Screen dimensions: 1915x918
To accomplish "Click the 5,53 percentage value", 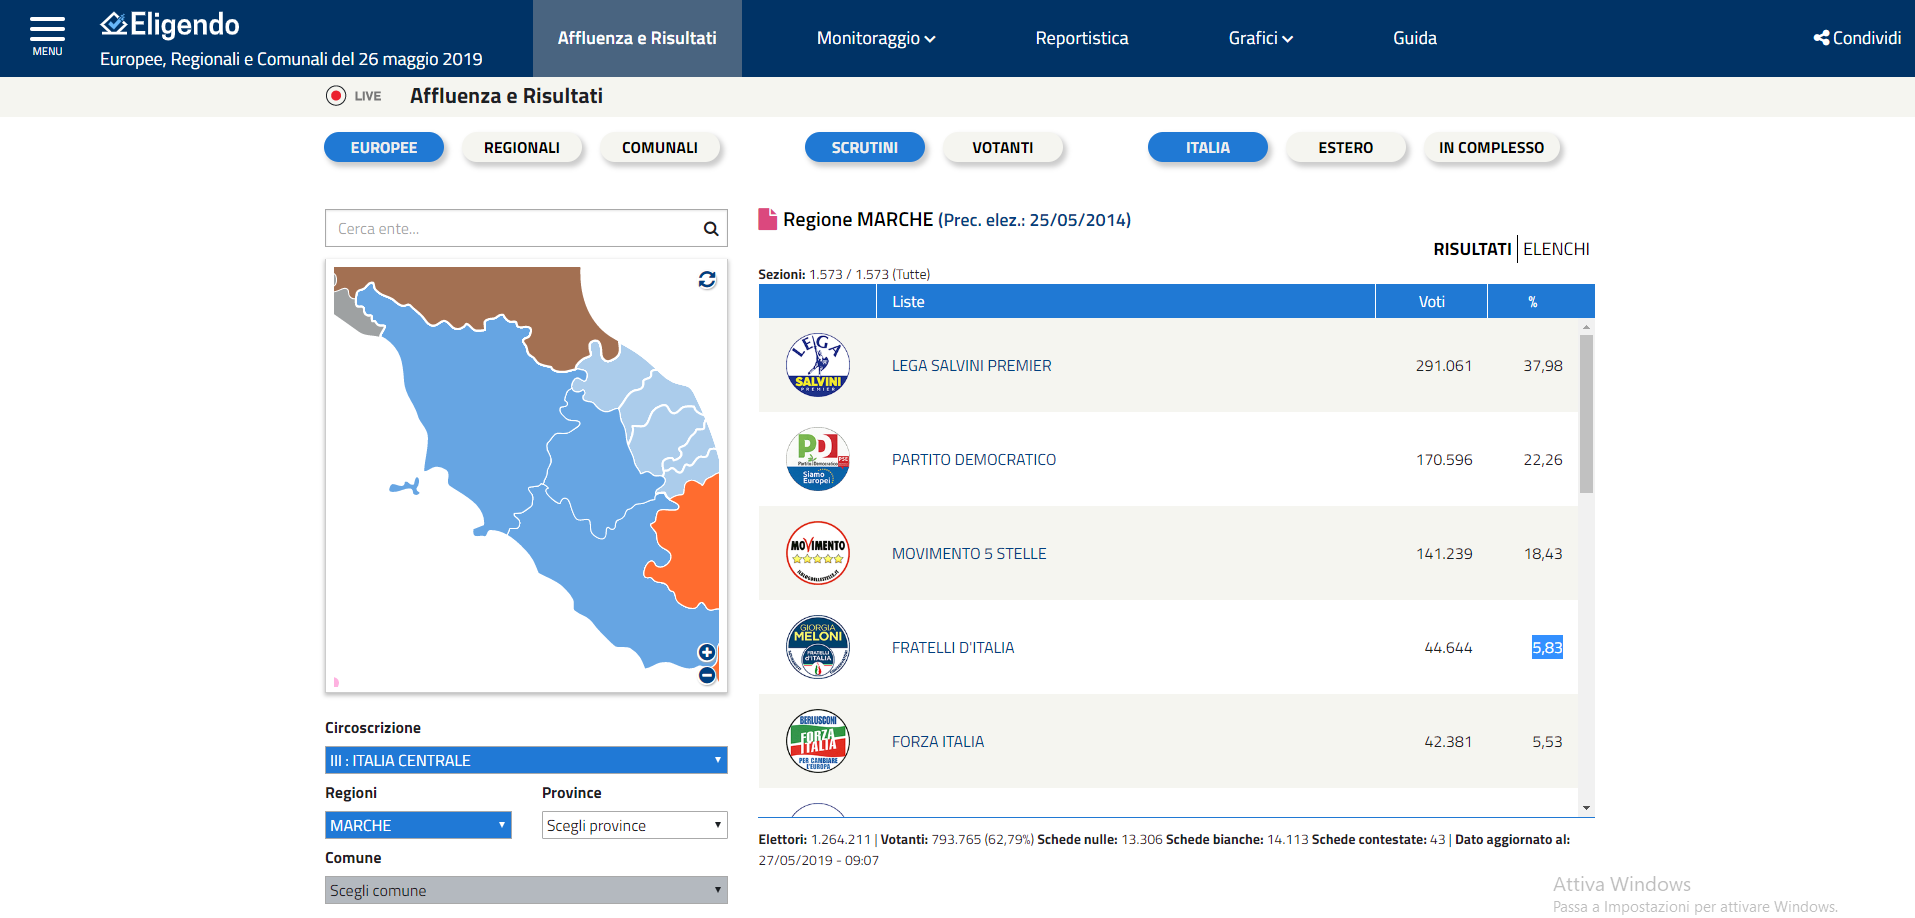I will (x=1547, y=742).
